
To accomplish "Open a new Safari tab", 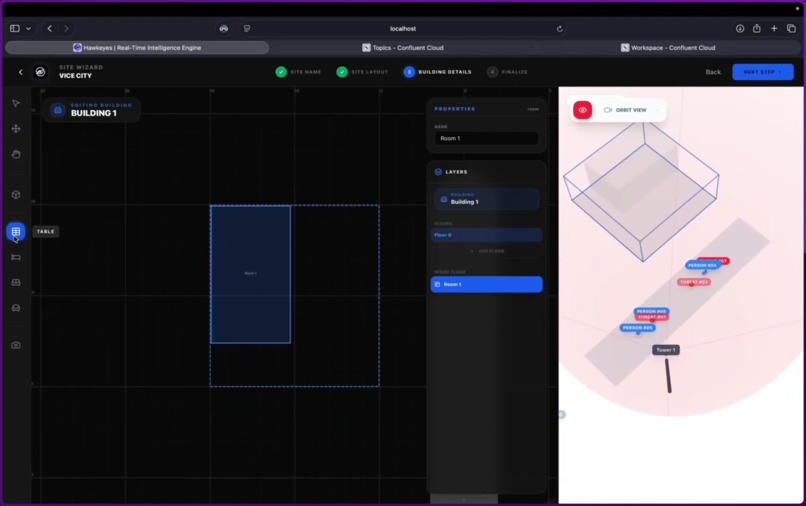I will pyautogui.click(x=774, y=28).
